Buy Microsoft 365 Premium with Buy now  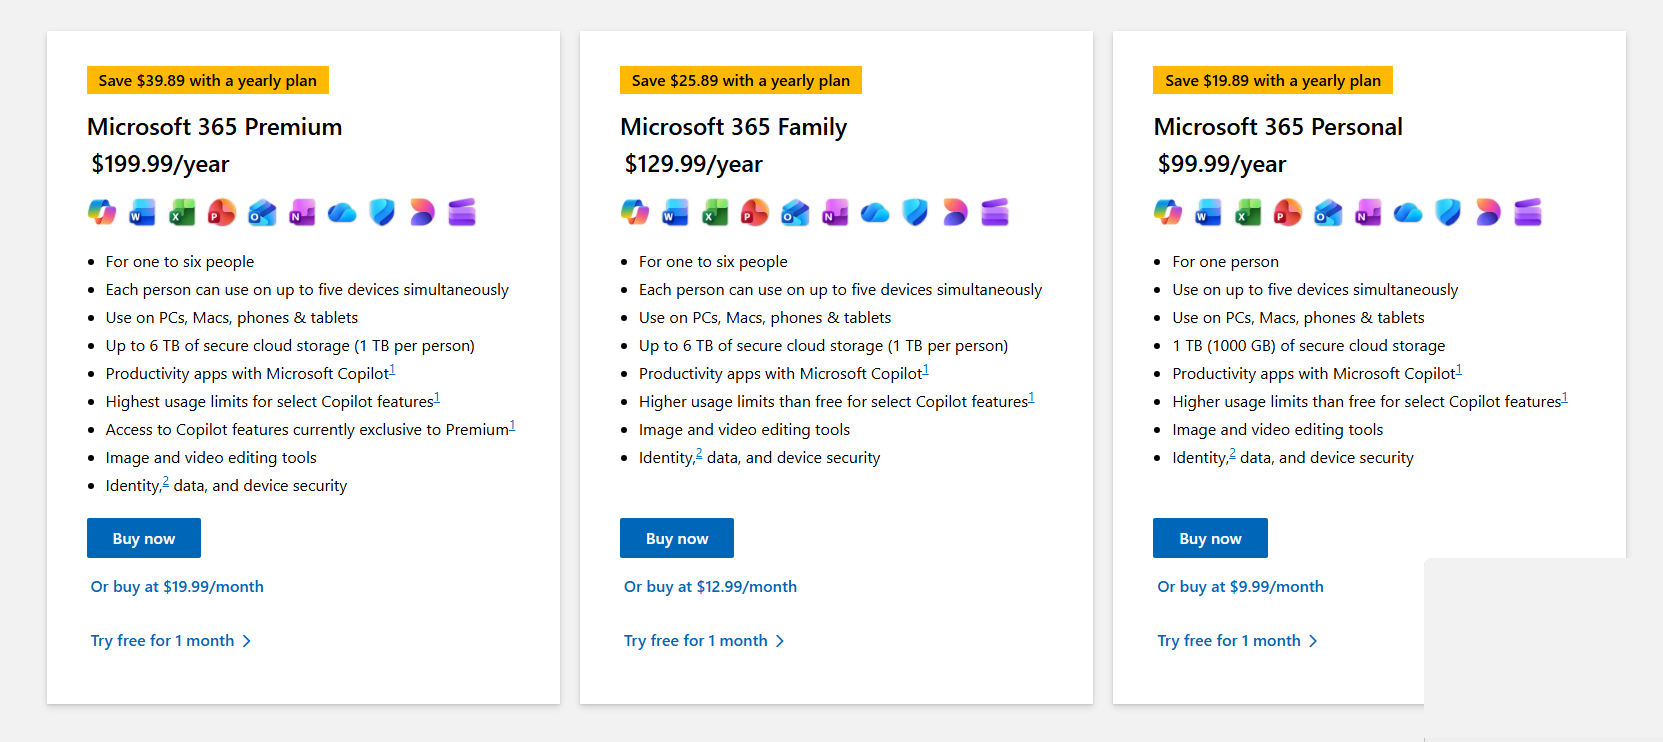144,538
